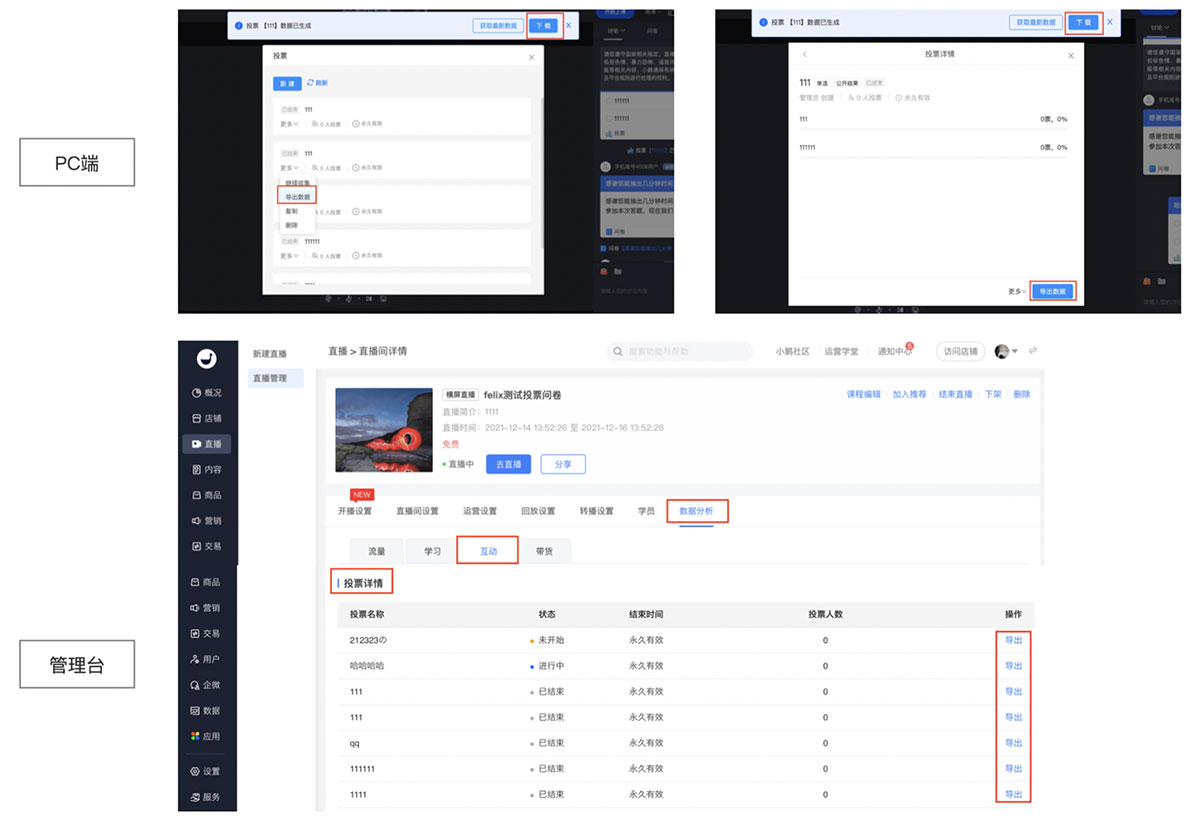Screen dimensions: 1200x831
Task: Select the 互动 sub-tab
Action: pyautogui.click(x=487, y=551)
